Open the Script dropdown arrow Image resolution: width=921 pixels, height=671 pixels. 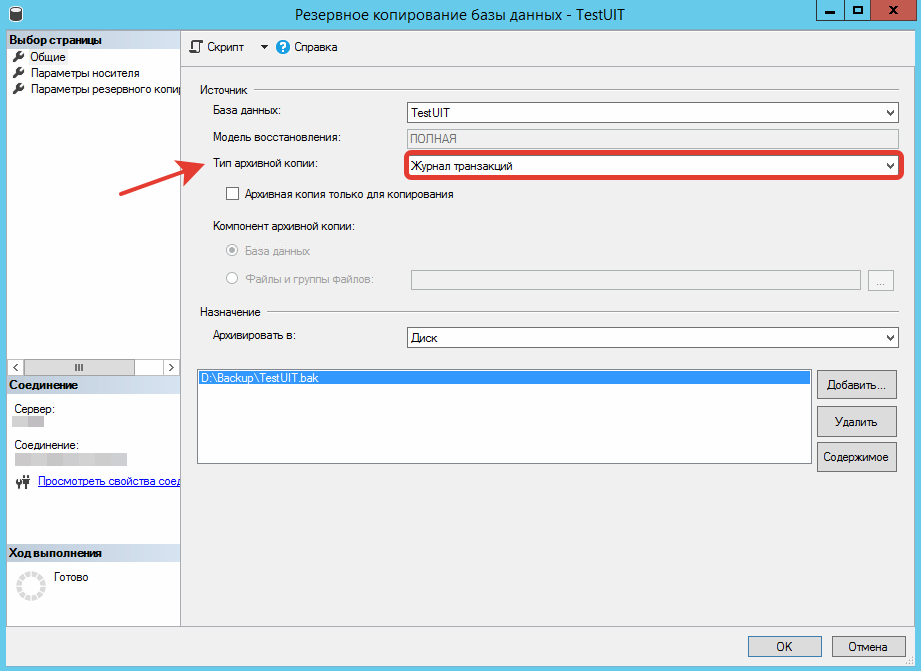[x=264, y=47]
